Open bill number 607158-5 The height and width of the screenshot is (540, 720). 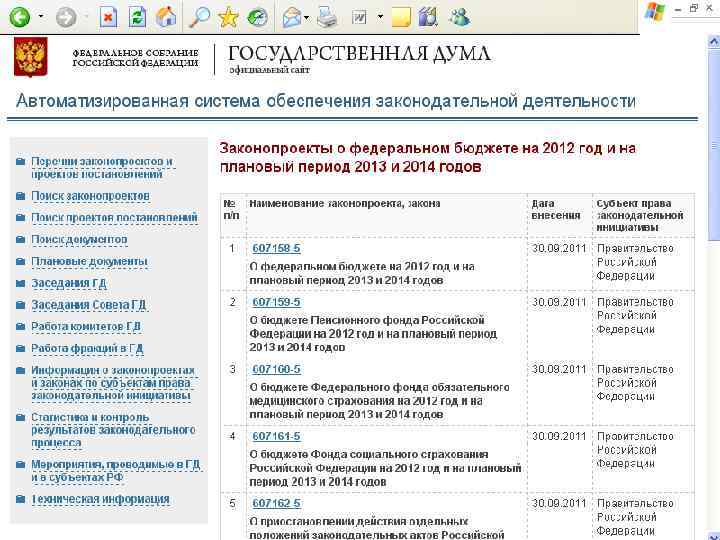[x=276, y=248]
